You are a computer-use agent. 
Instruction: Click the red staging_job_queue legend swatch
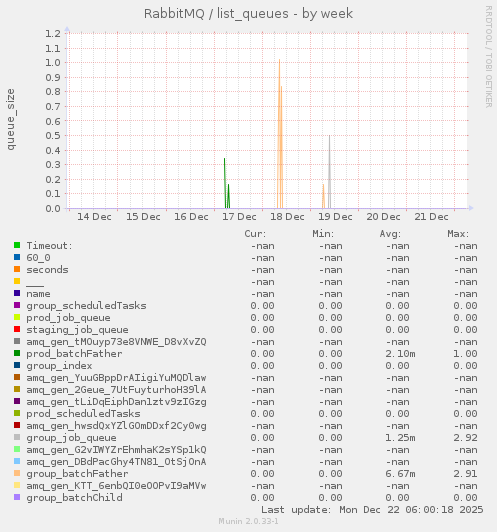point(17,329)
